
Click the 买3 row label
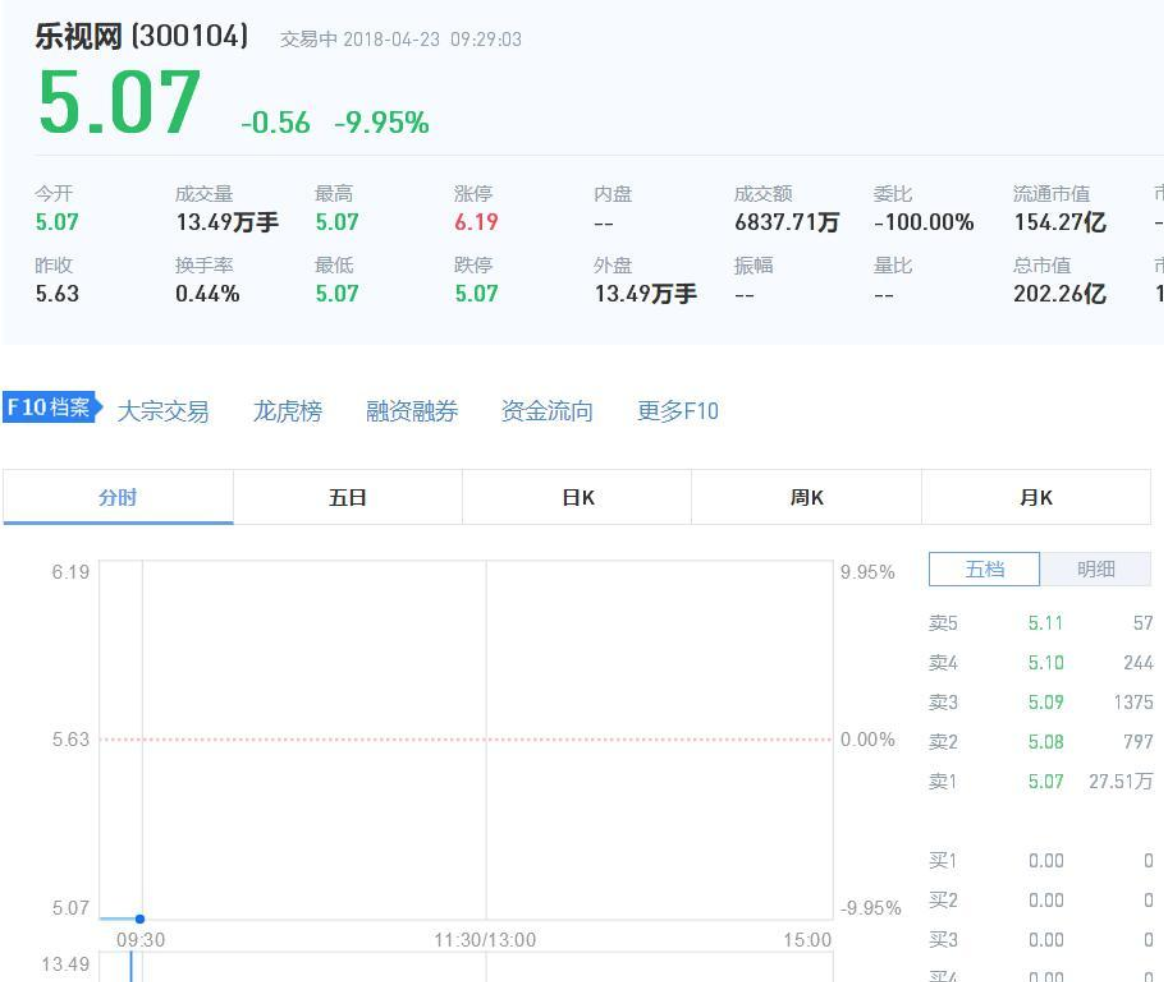click(x=943, y=940)
